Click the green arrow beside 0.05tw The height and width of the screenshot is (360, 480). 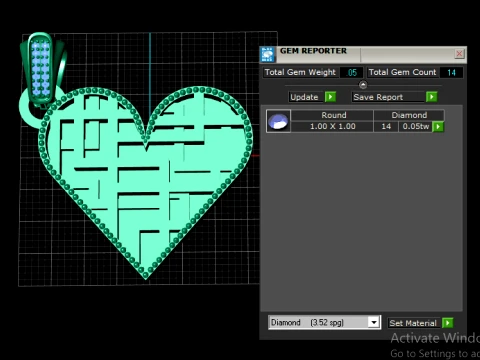point(438,127)
